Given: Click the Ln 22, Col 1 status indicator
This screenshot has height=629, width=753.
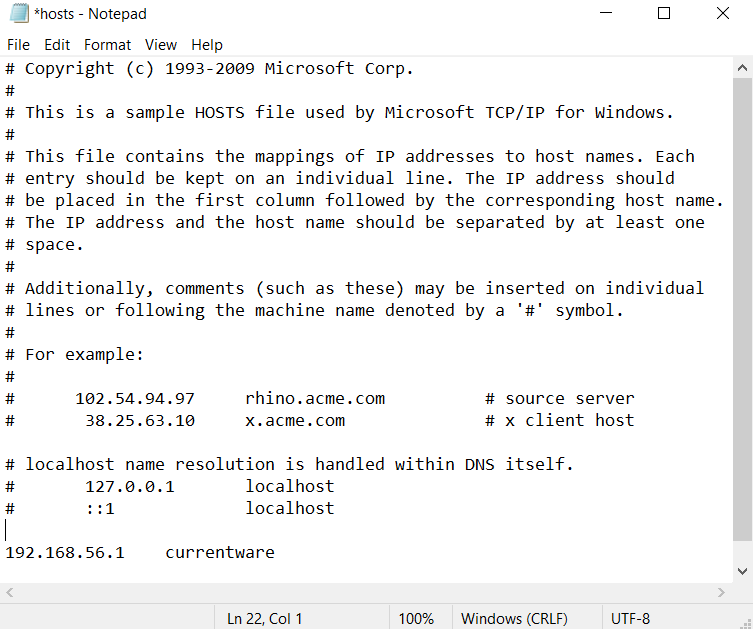Looking at the screenshot, I should [x=265, y=618].
